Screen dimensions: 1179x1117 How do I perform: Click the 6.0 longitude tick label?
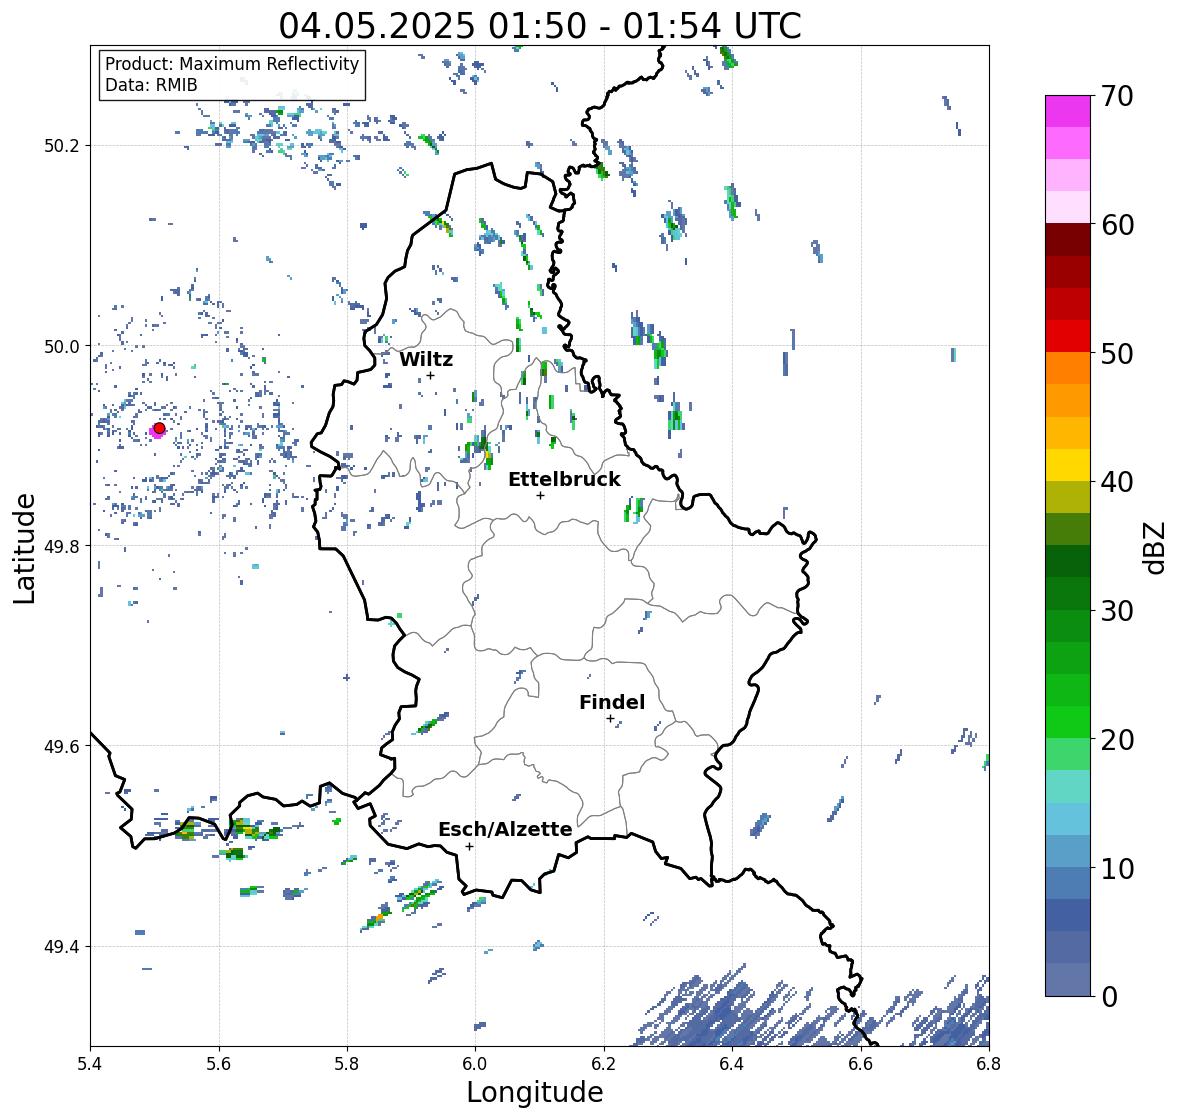pos(475,1063)
